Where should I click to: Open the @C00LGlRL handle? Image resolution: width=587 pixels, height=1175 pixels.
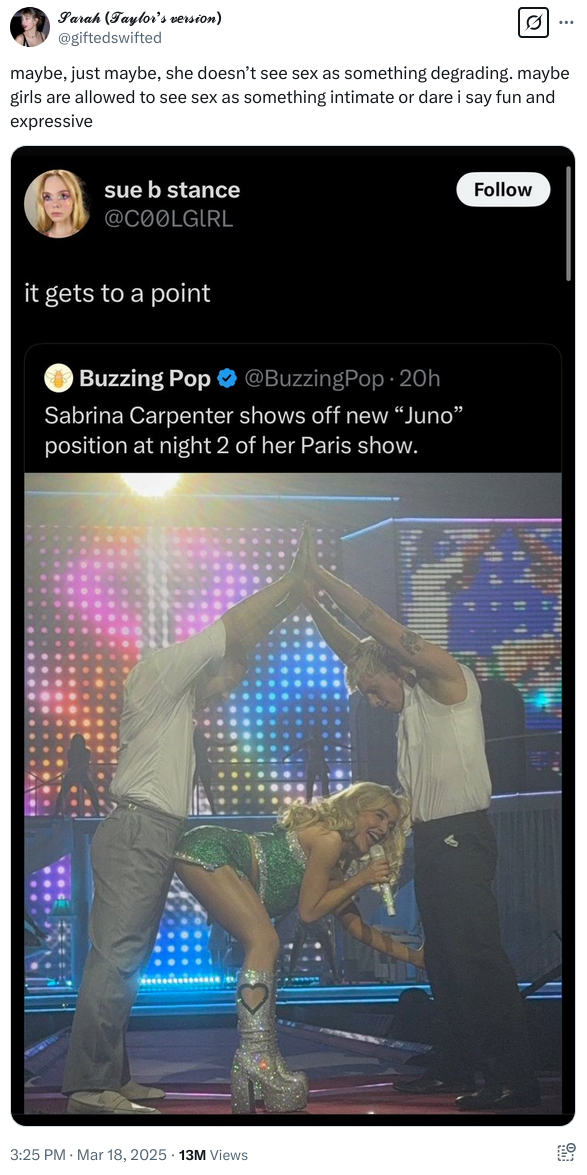pos(169,219)
